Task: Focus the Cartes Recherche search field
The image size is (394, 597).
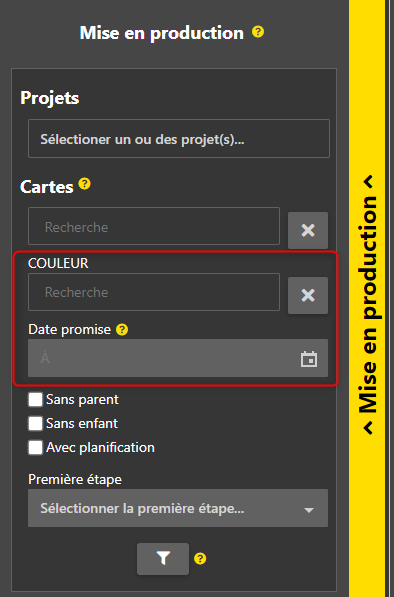Action: (154, 226)
